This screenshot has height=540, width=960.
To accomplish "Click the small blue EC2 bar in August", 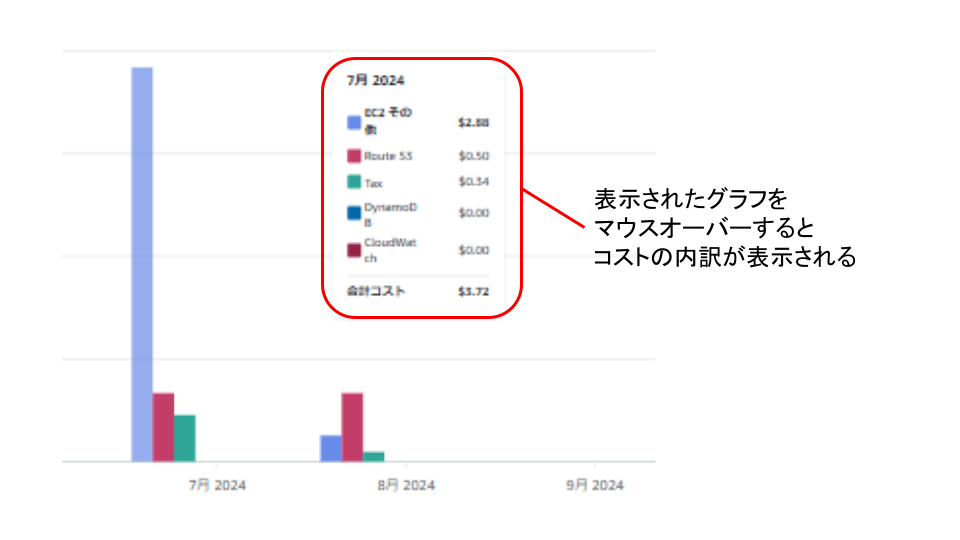I will point(331,448).
